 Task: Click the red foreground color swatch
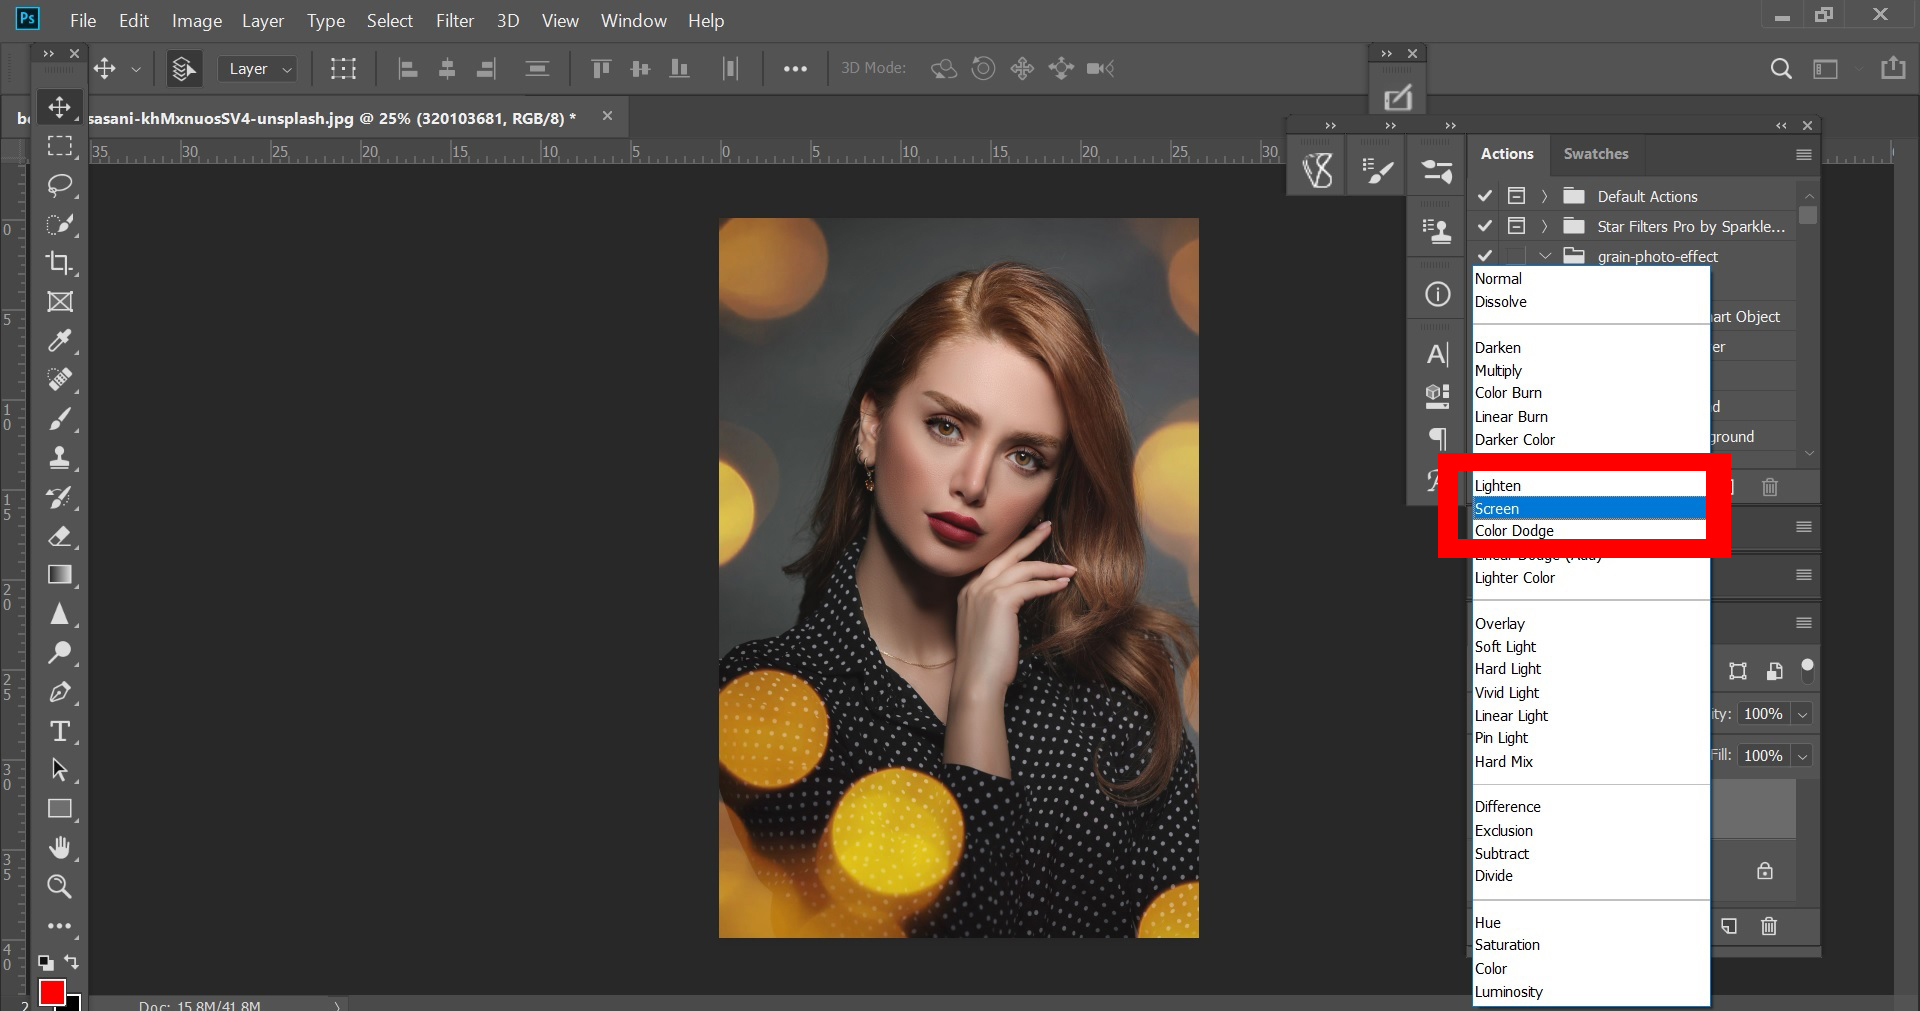(x=52, y=992)
